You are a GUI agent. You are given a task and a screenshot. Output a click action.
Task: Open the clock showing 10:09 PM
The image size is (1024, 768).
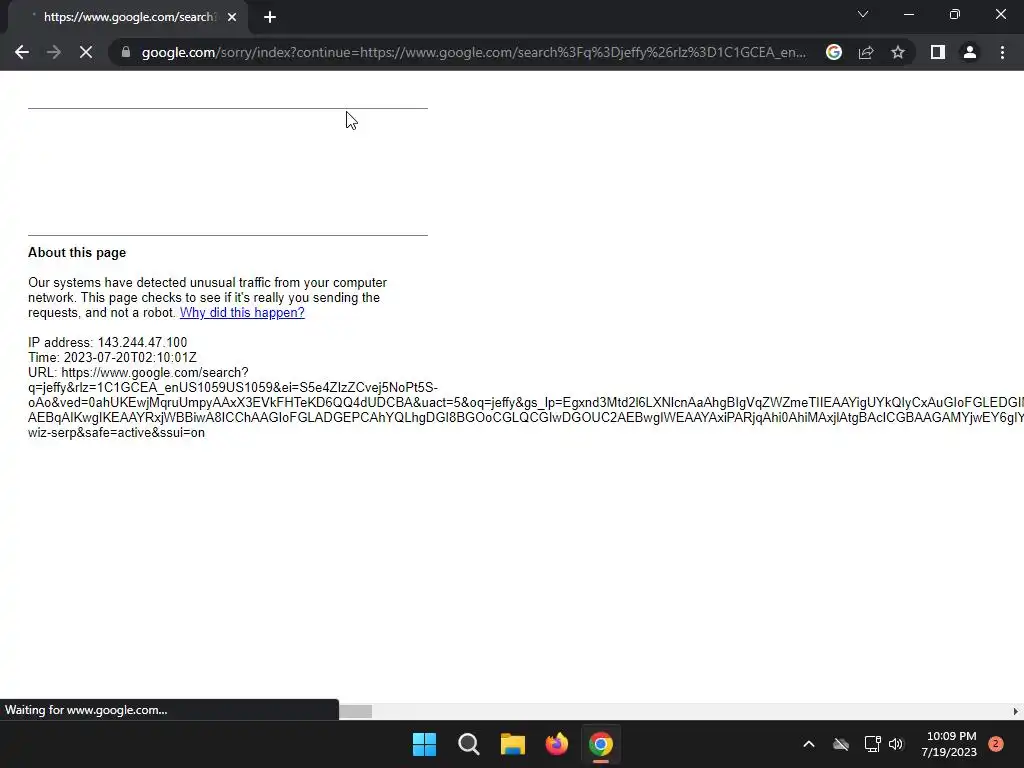click(x=950, y=744)
